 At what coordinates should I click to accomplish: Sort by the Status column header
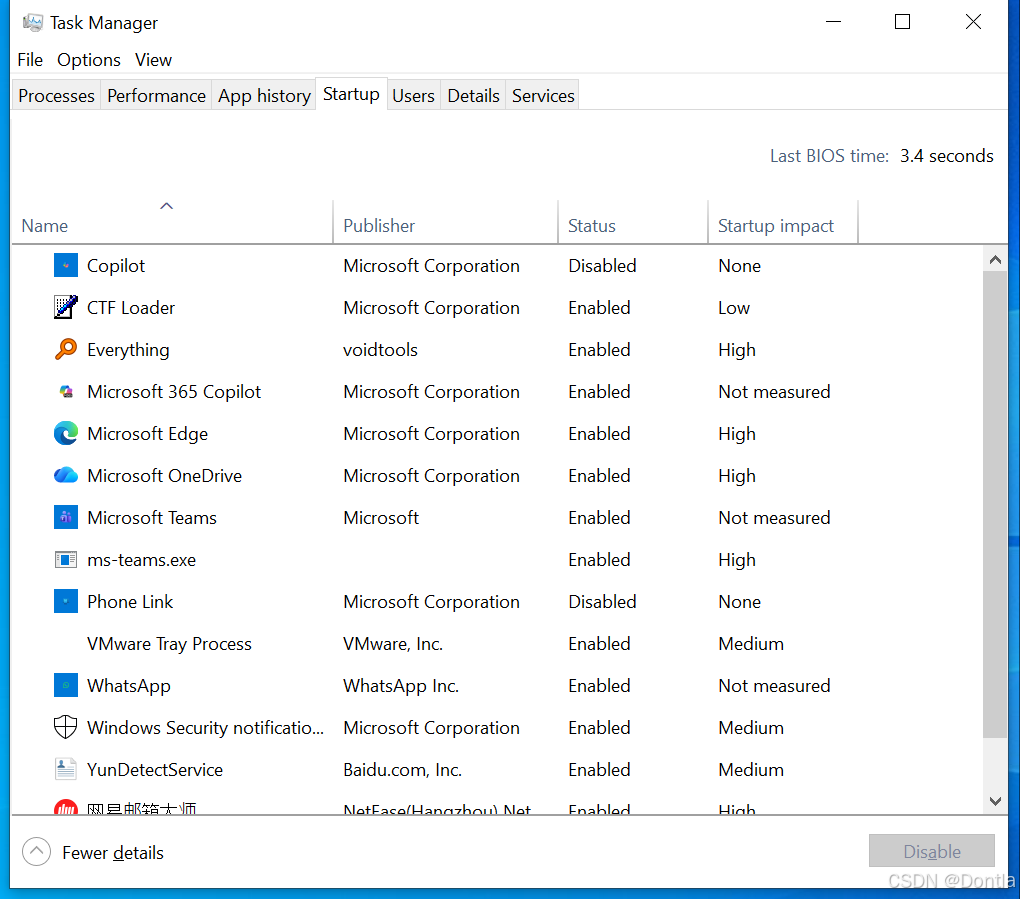pyautogui.click(x=633, y=221)
